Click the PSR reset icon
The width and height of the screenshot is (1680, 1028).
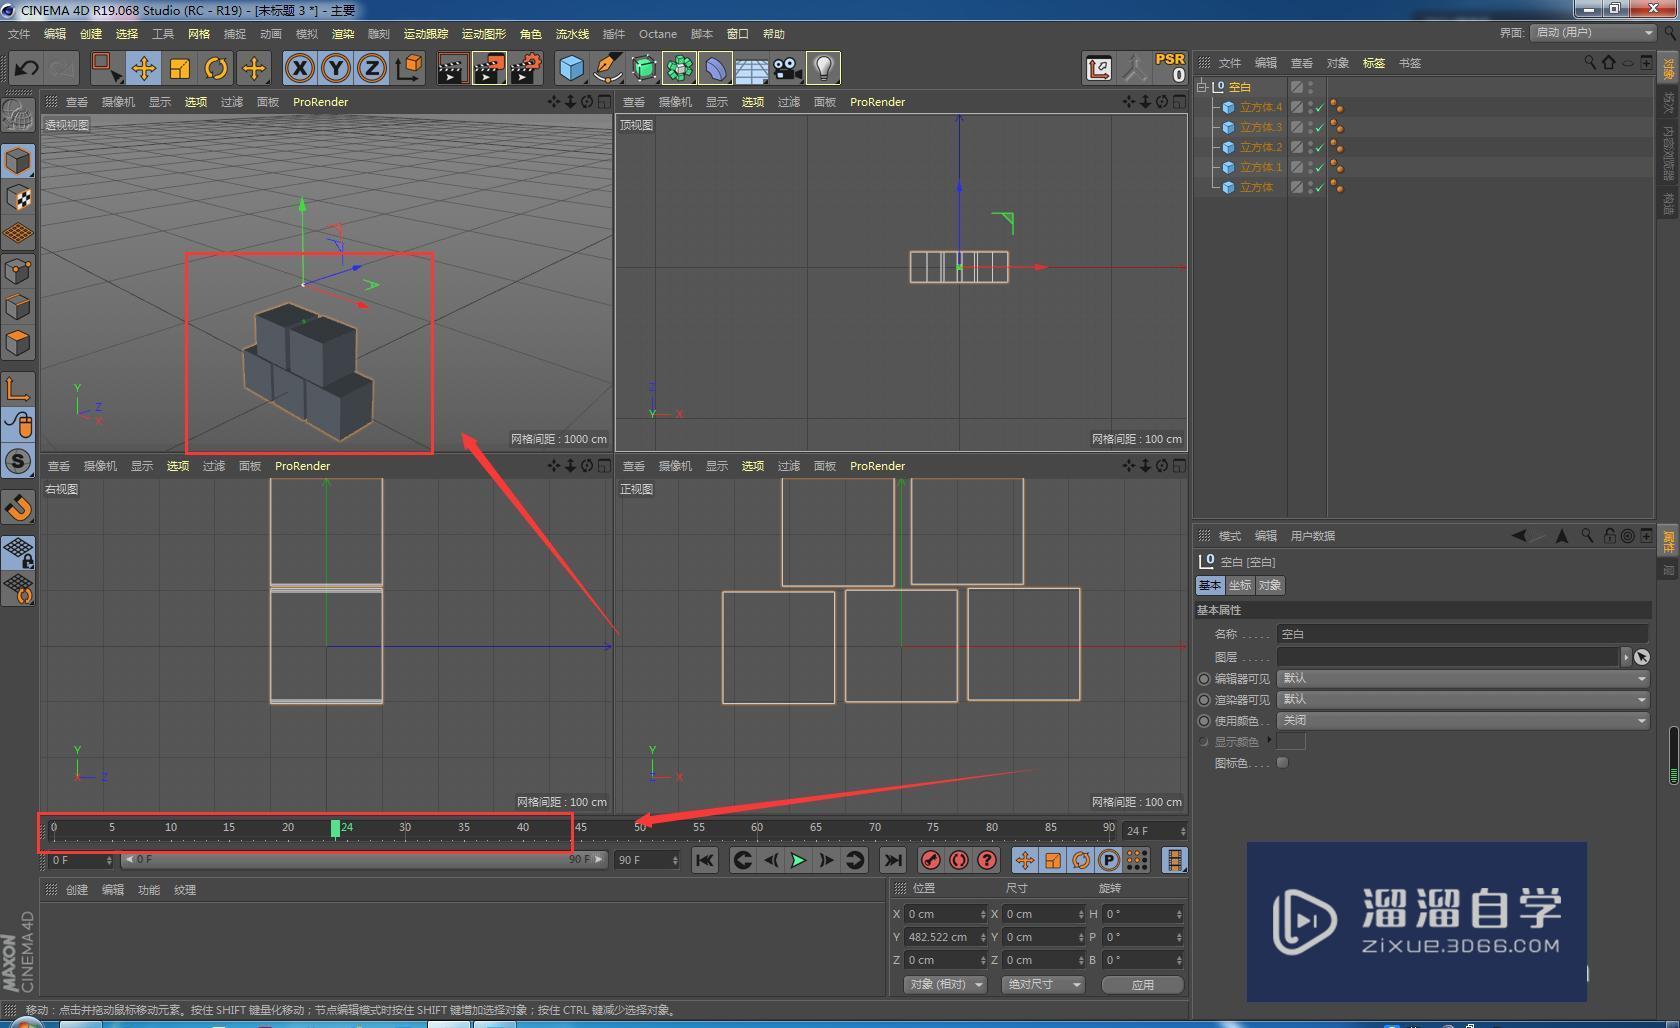(x=1169, y=68)
